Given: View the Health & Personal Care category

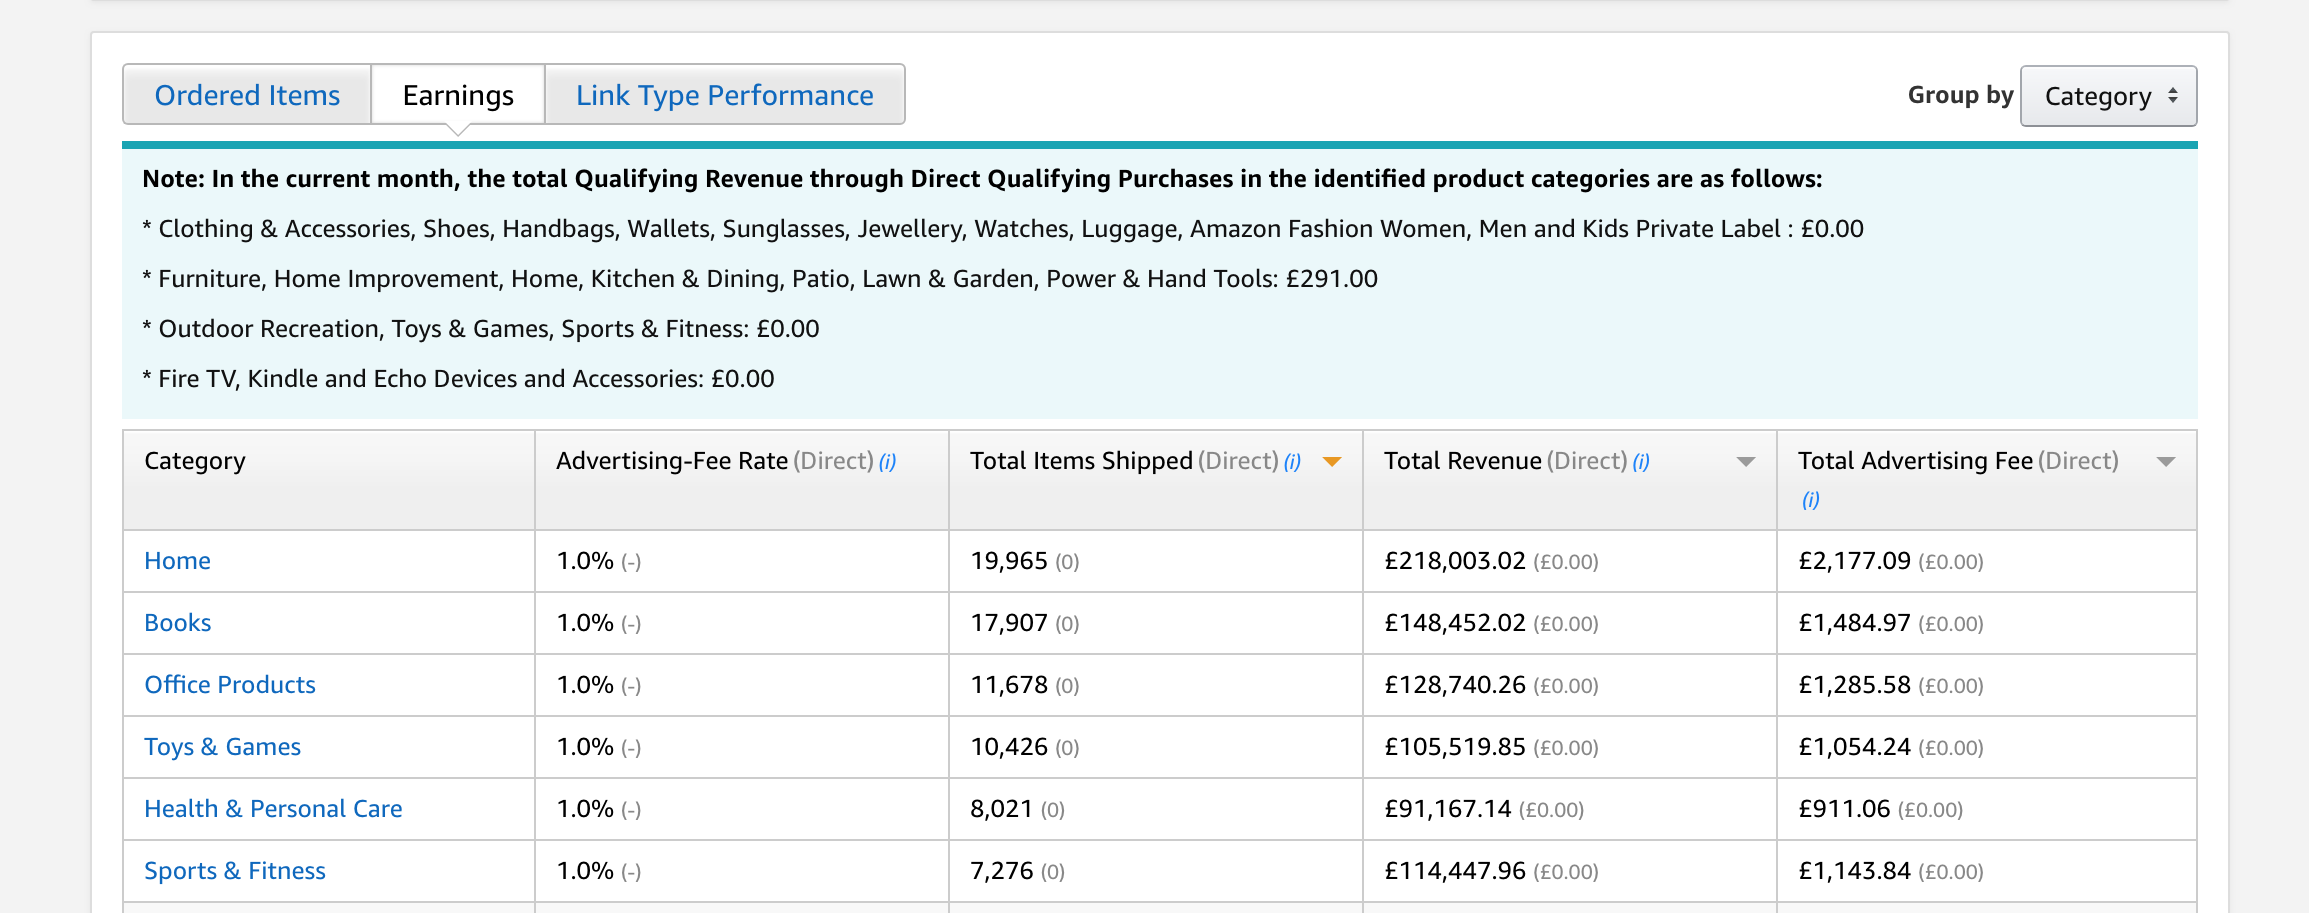Looking at the screenshot, I should 273,809.
